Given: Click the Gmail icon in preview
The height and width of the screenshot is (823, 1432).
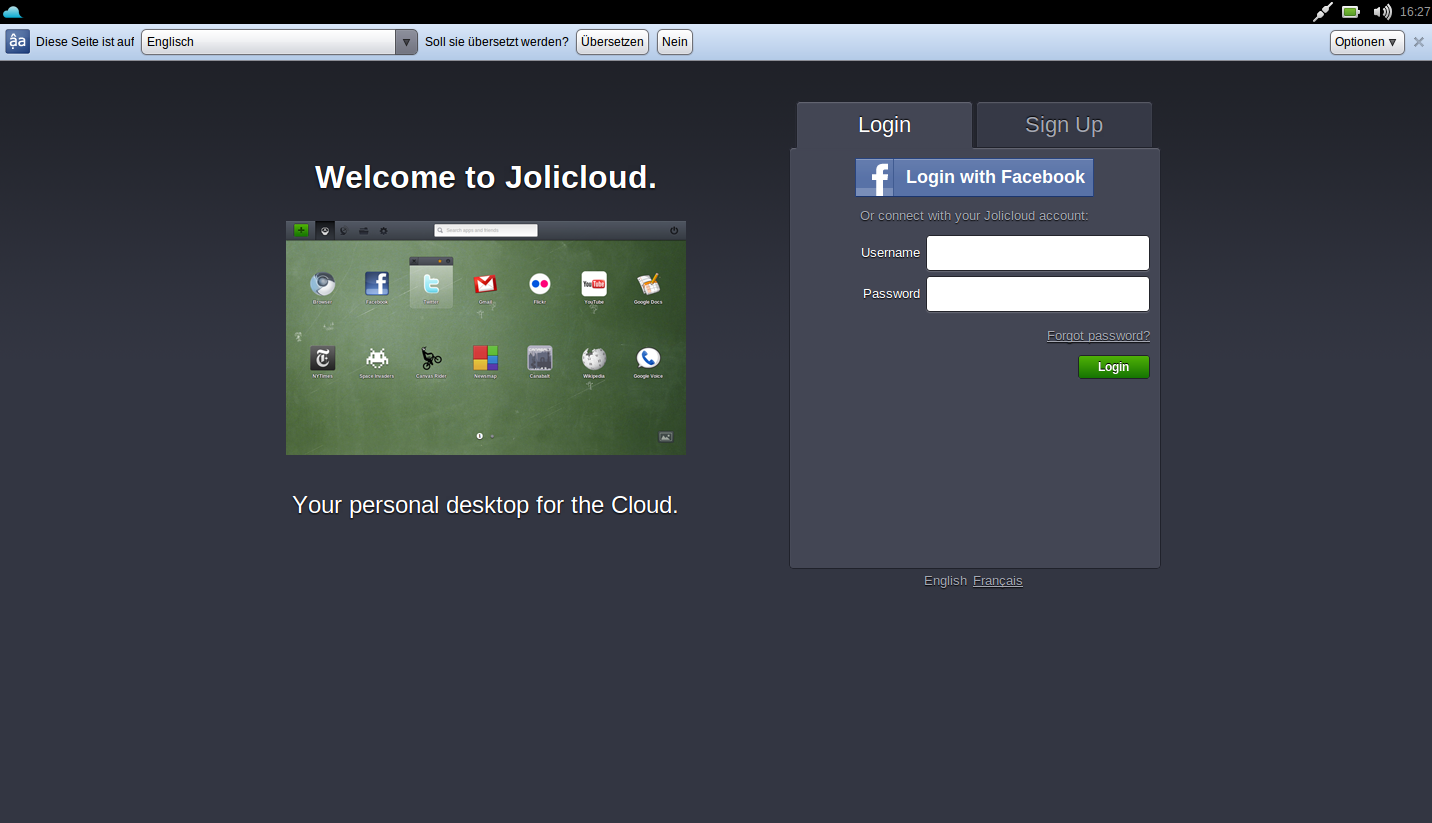Looking at the screenshot, I should [485, 284].
